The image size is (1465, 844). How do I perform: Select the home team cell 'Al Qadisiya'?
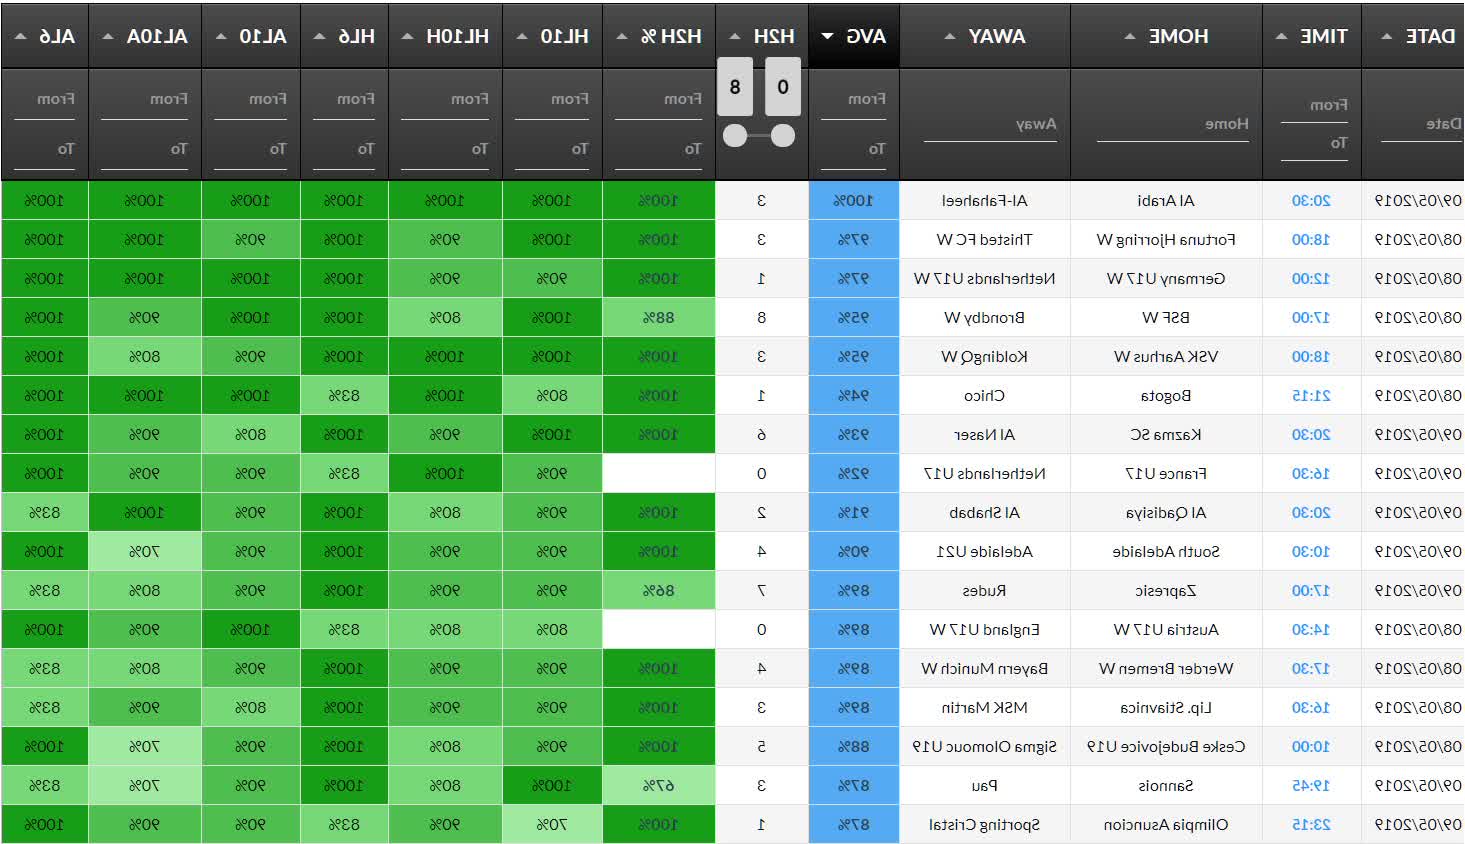[1166, 513]
